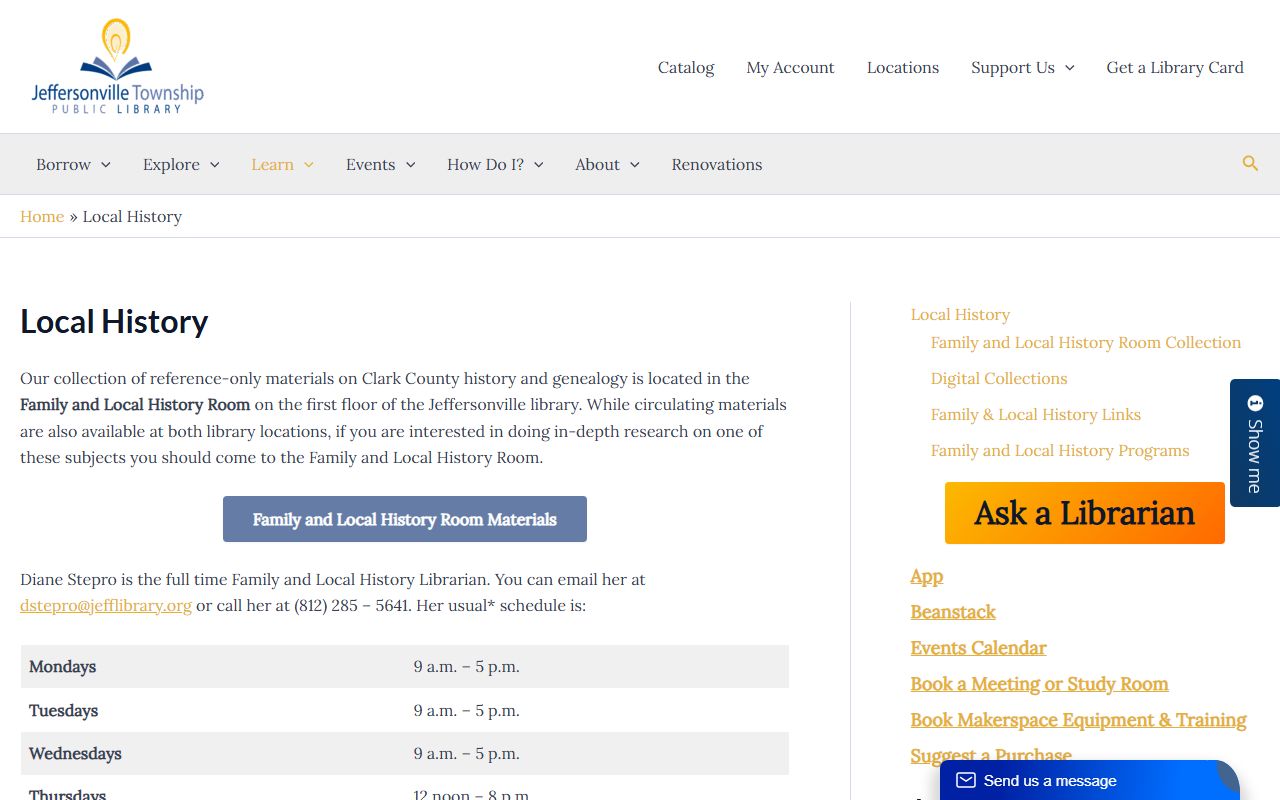Expand the Support Us dropdown chevron
This screenshot has width=1280, height=800.
click(1069, 68)
